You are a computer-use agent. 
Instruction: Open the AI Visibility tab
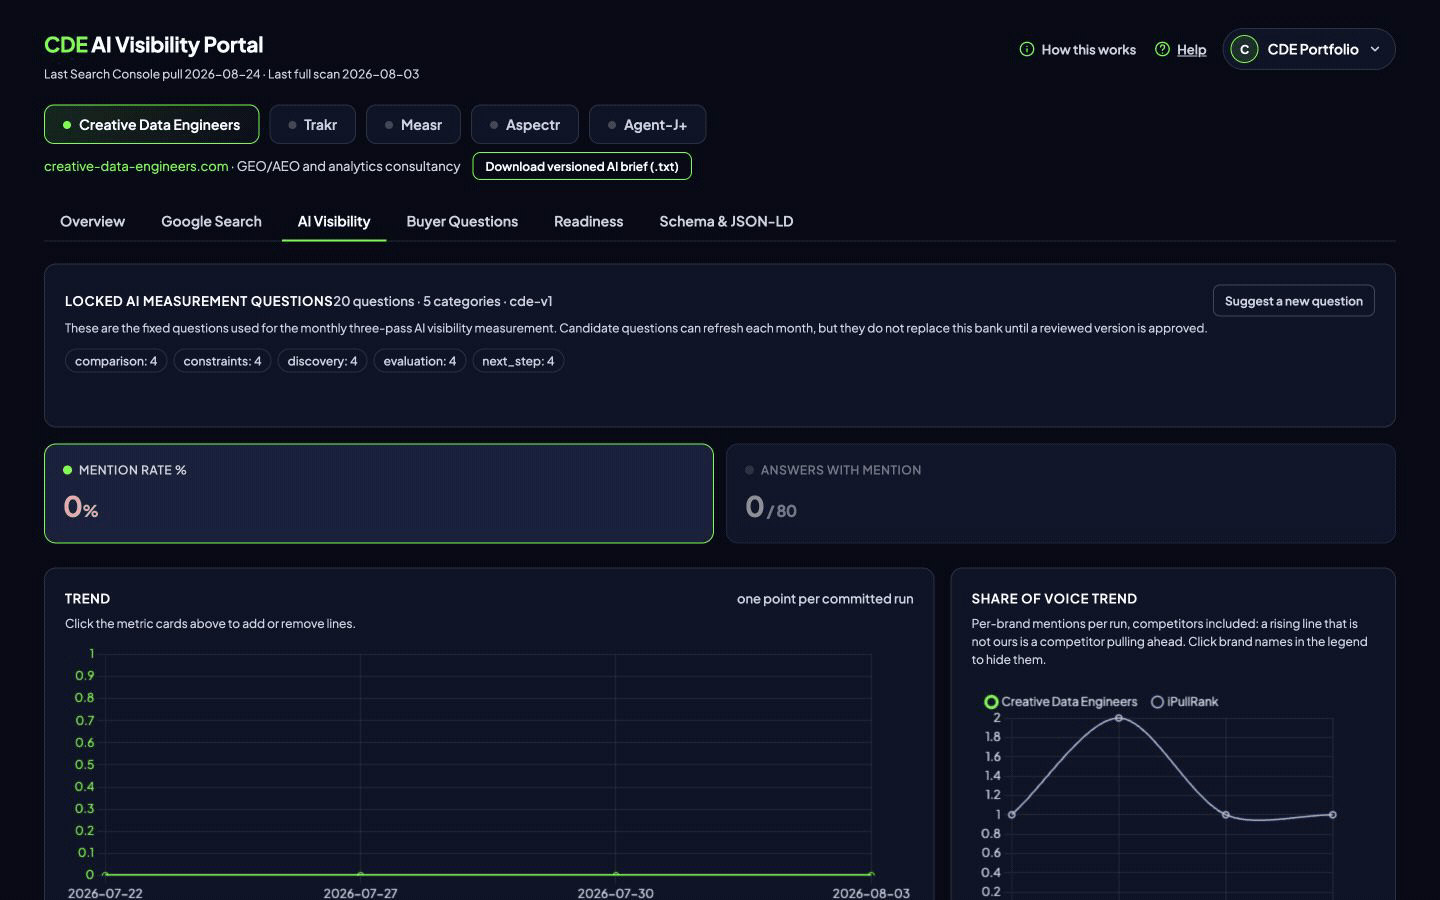(334, 221)
